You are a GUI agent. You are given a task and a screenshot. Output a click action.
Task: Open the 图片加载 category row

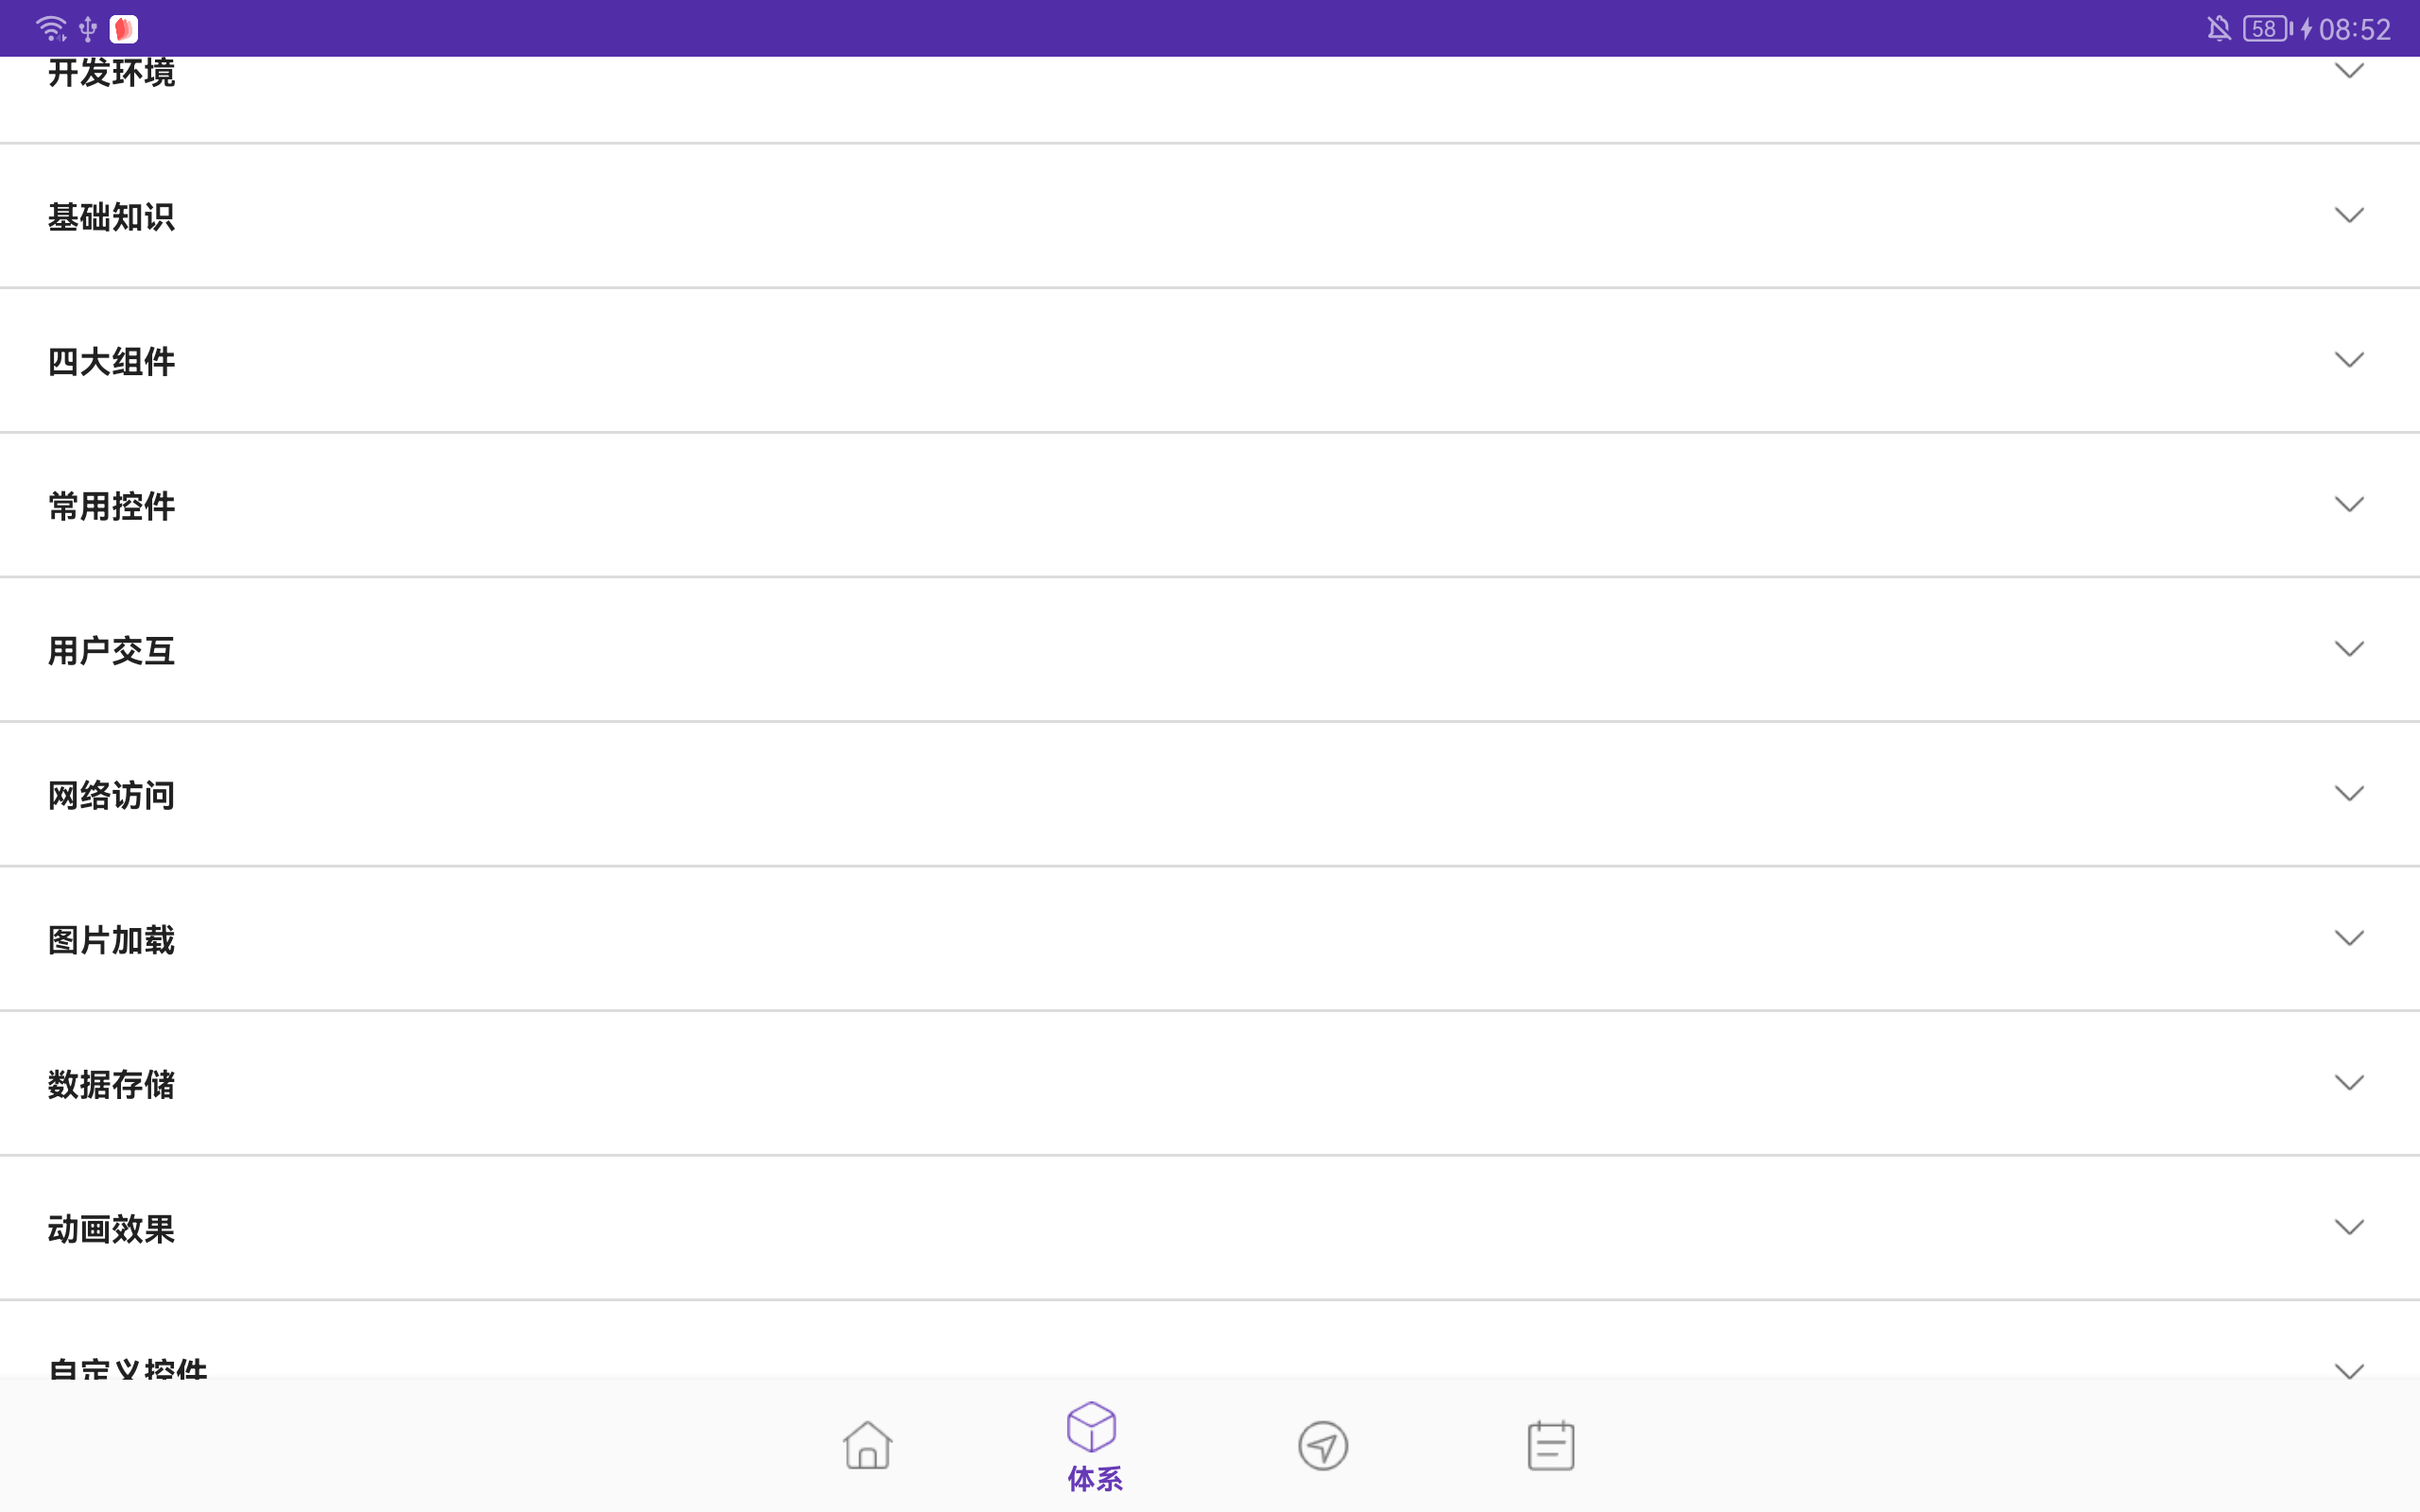[1210, 939]
